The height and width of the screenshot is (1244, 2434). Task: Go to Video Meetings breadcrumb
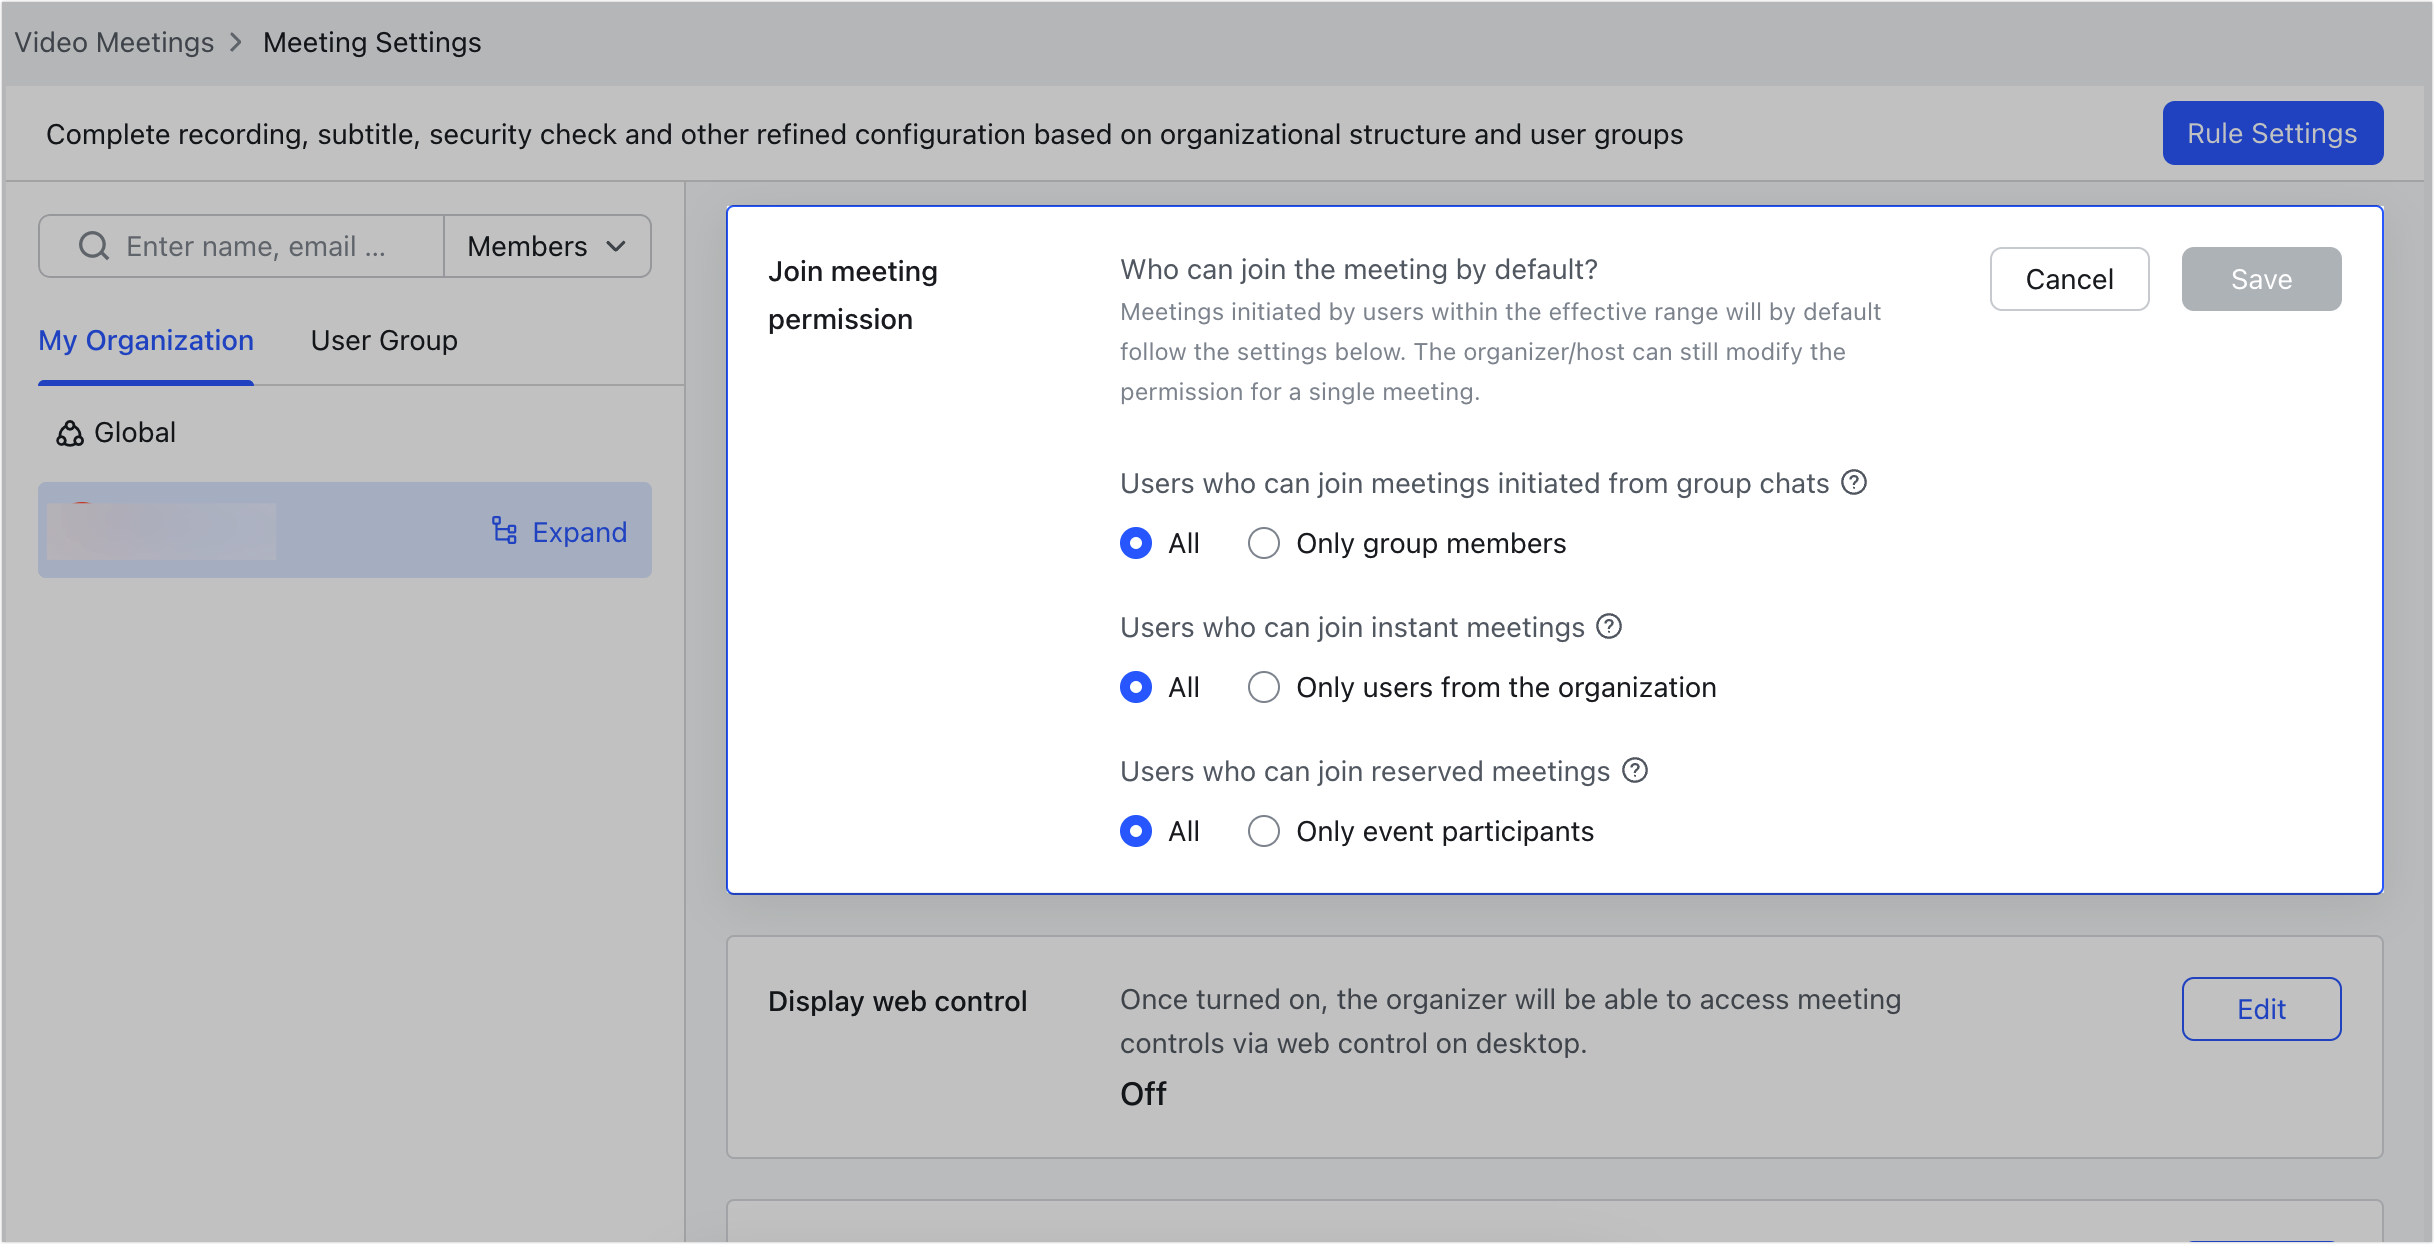(x=114, y=42)
